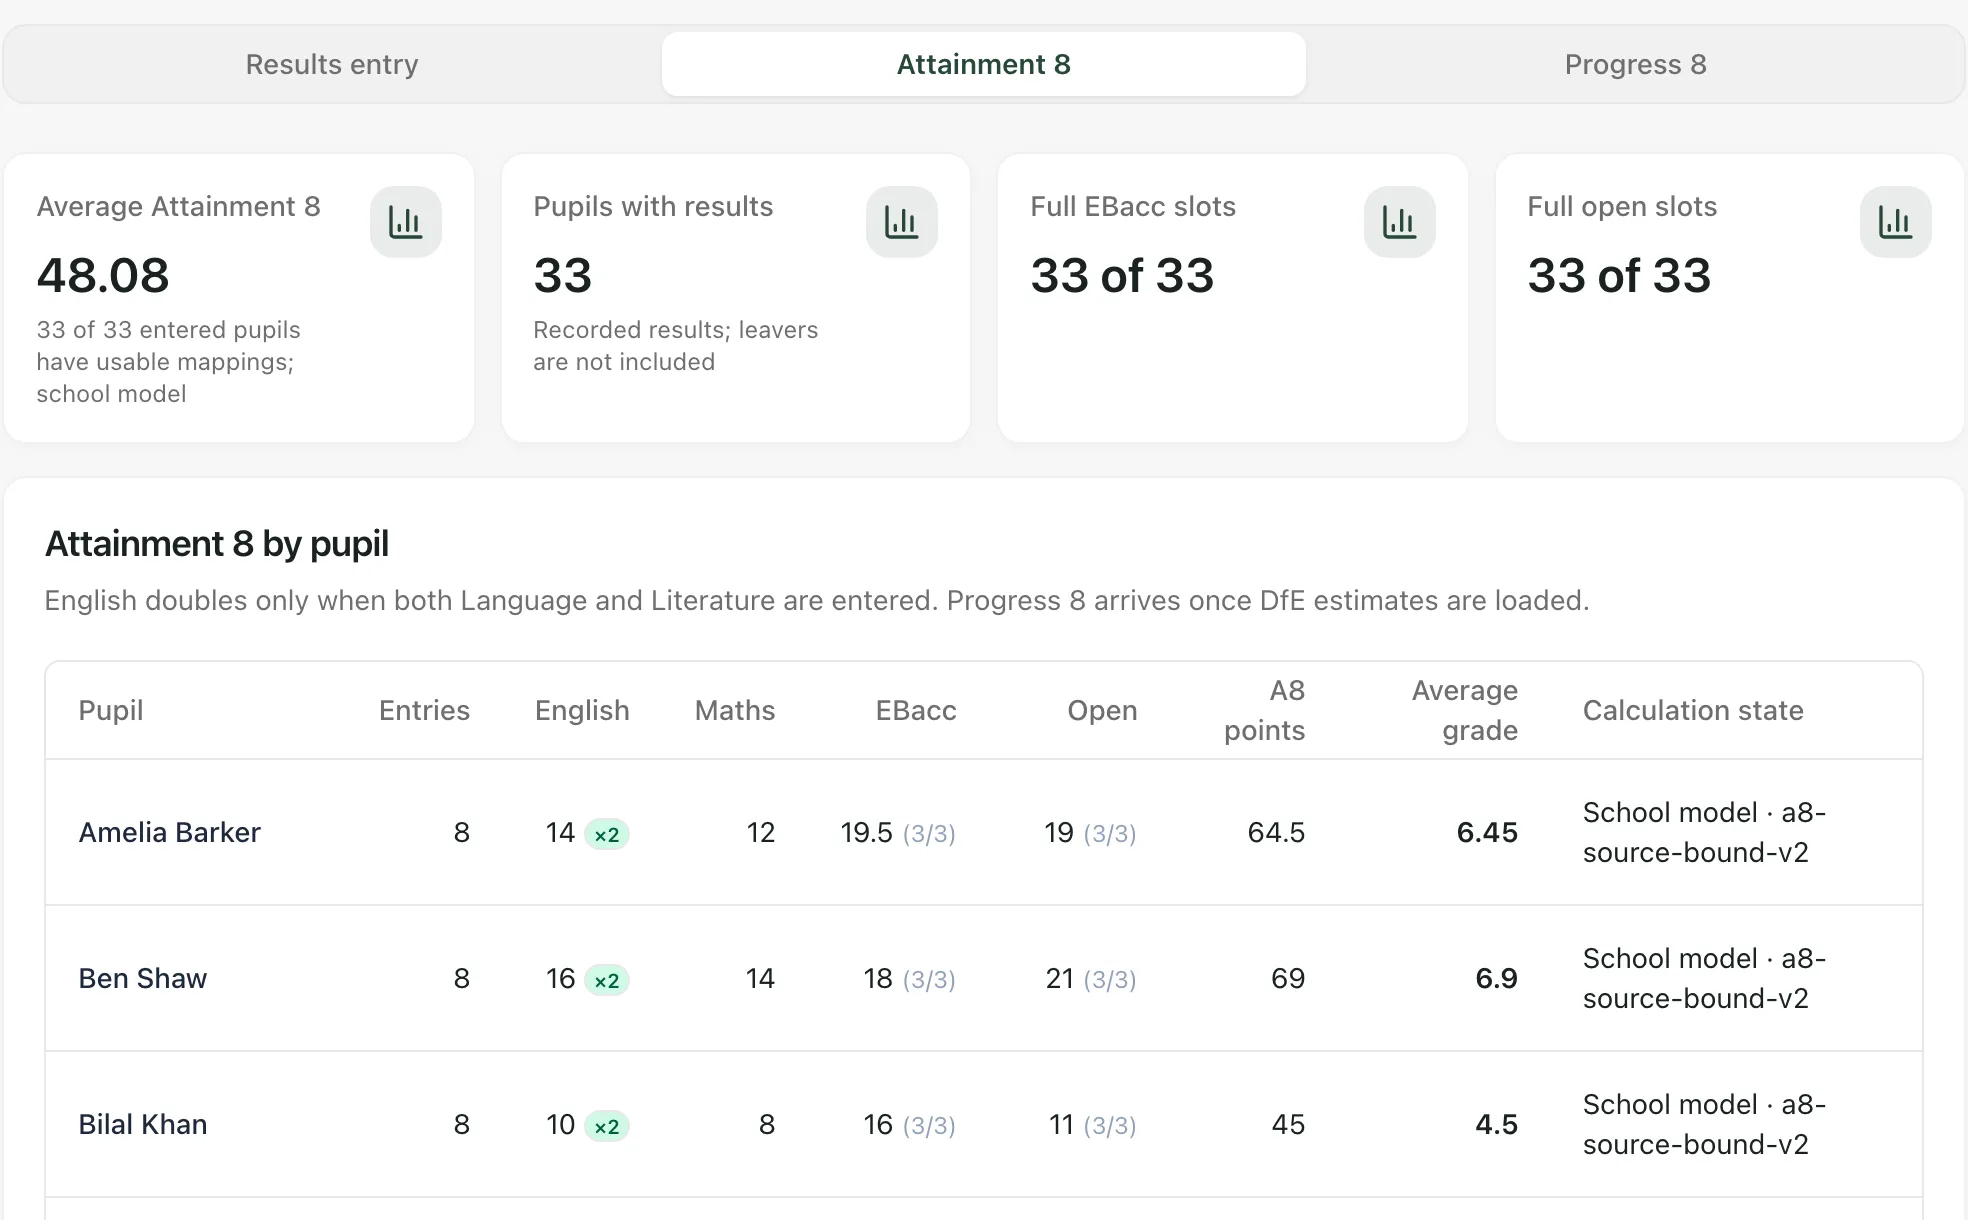This screenshot has height=1220, width=1968.
Task: Click chart icon on Full open slots card
Action: [1896, 222]
